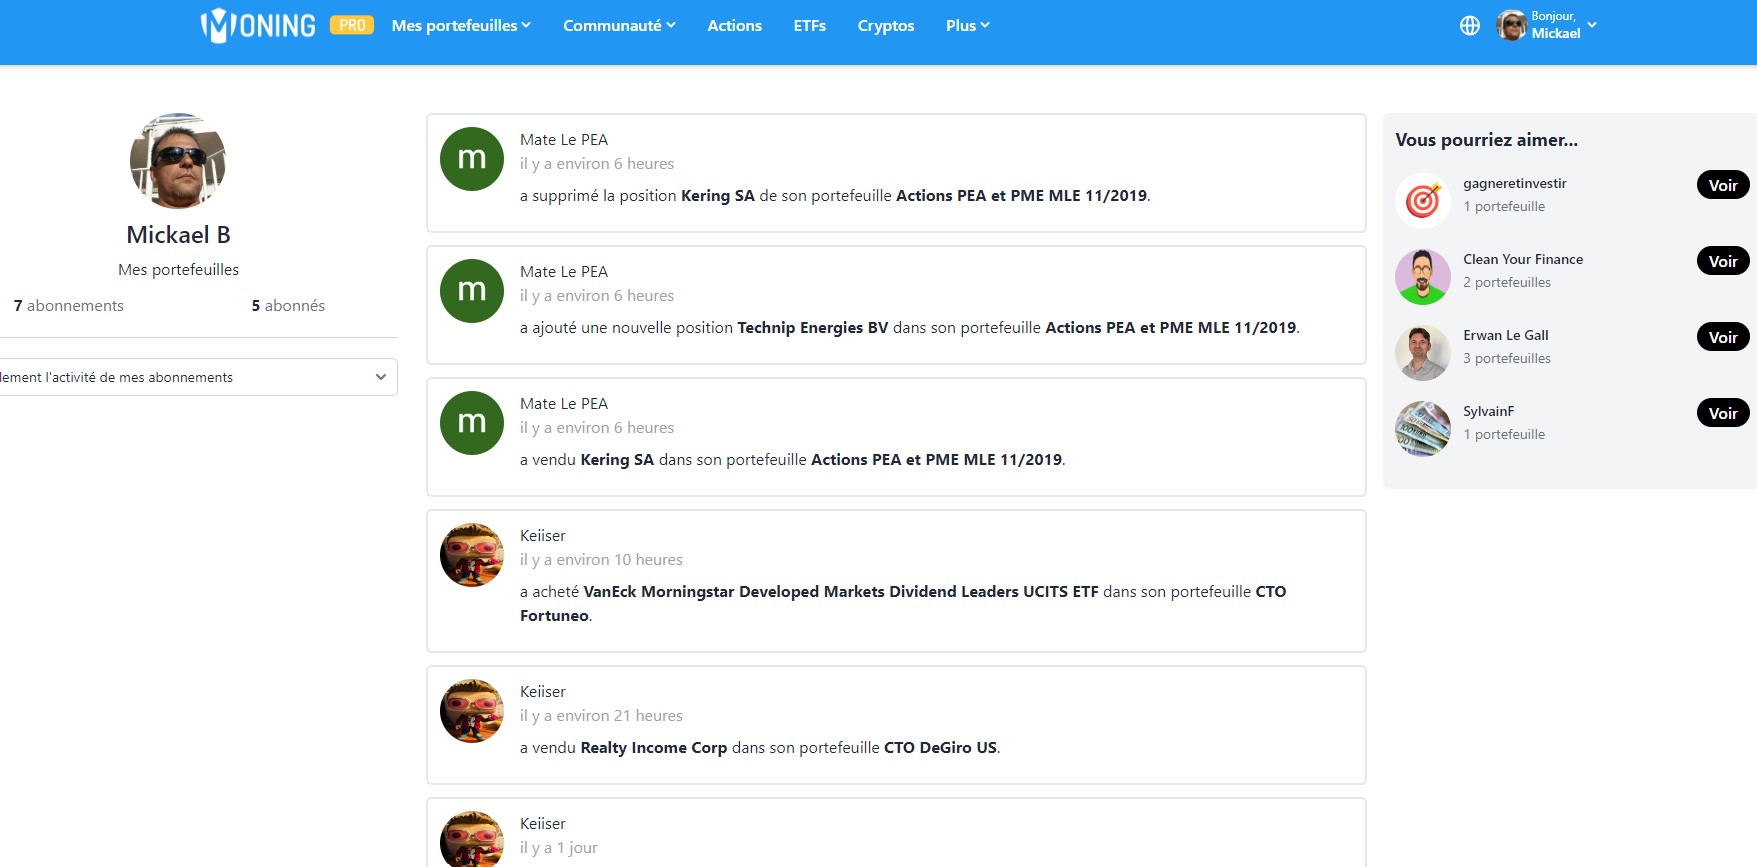The image size is (1757, 867).
Task: Click the PRO badge next to the logo
Action: (x=352, y=25)
